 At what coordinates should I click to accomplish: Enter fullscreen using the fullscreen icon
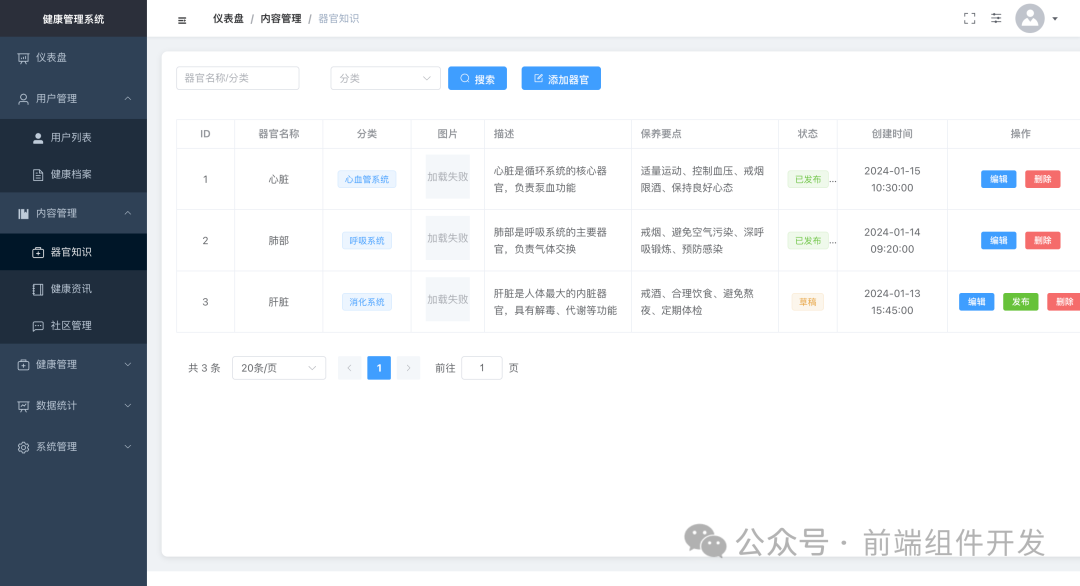(x=968, y=17)
